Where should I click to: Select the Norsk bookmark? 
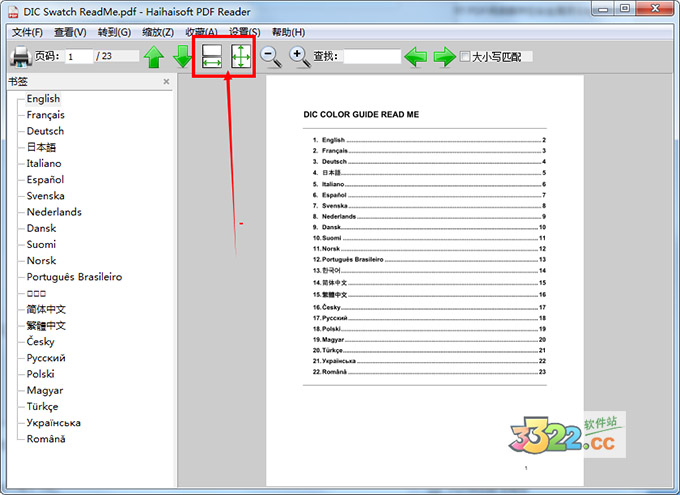coord(41,261)
